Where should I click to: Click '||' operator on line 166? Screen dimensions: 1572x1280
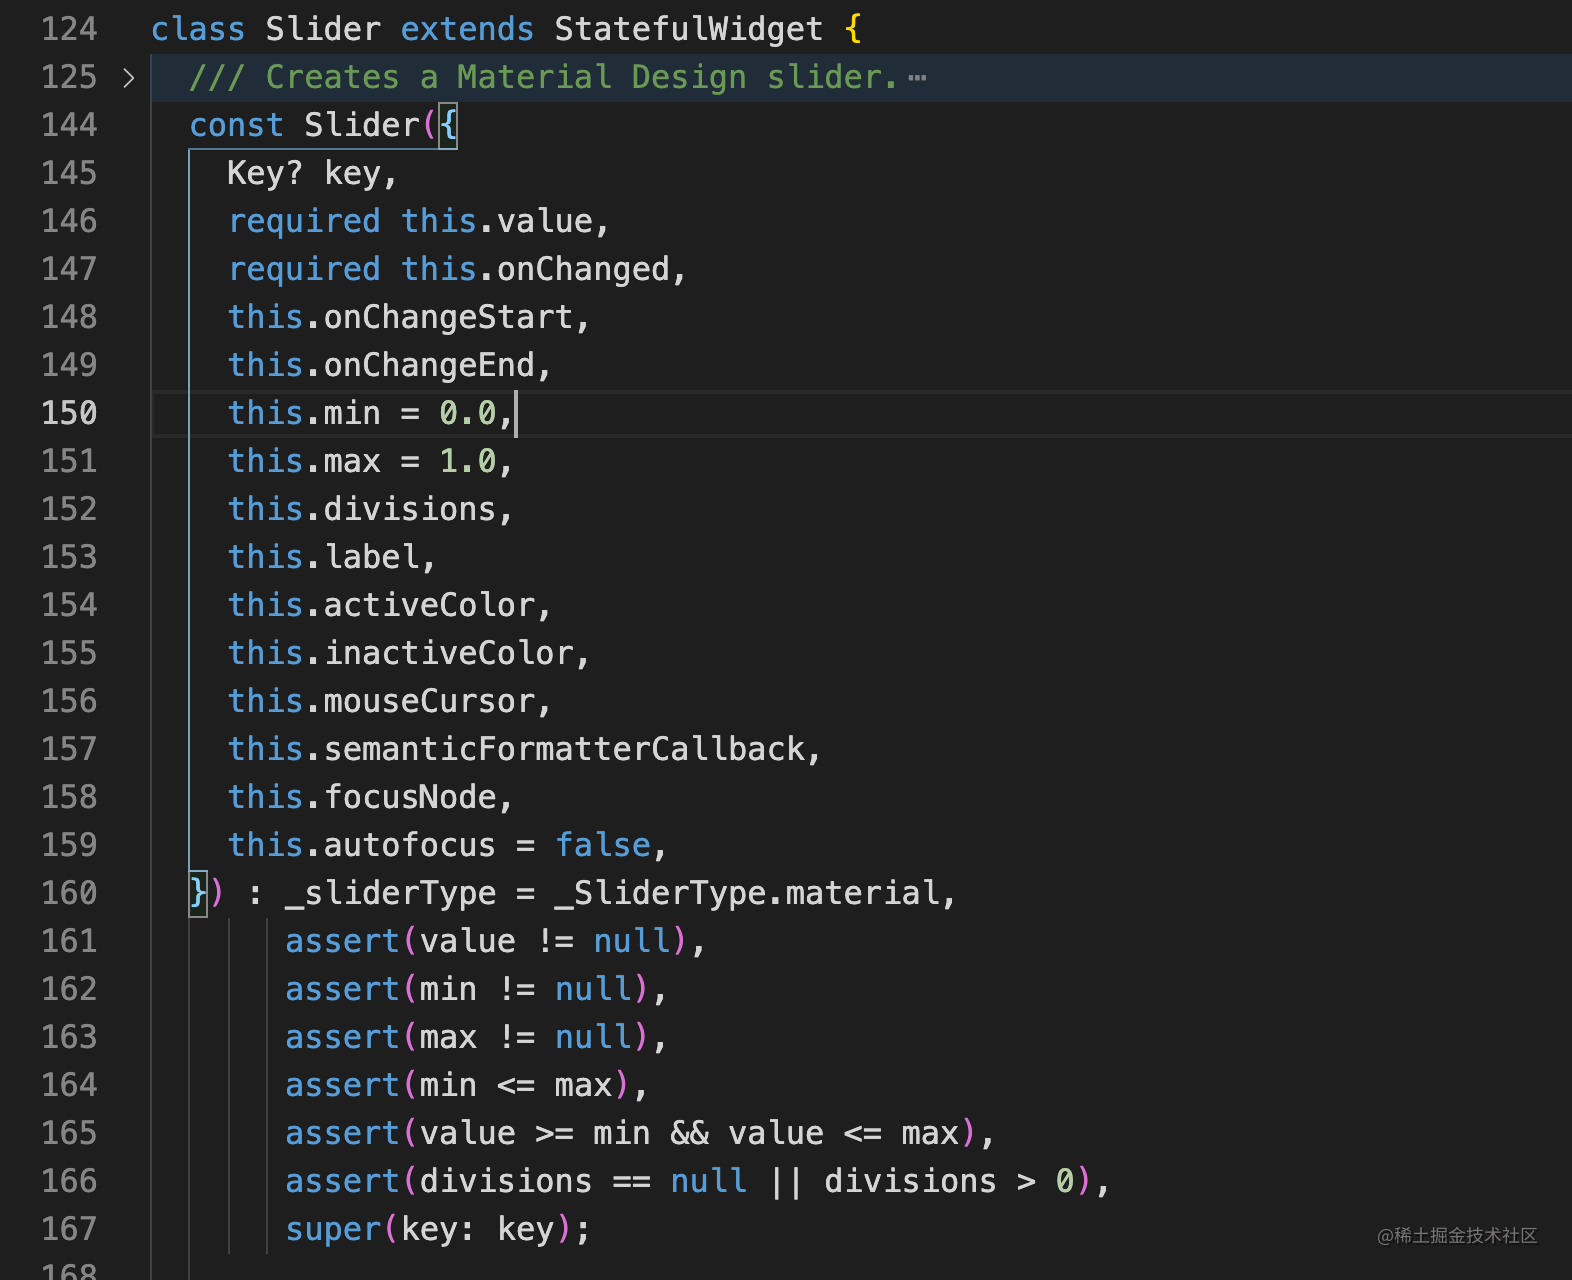tap(786, 1181)
